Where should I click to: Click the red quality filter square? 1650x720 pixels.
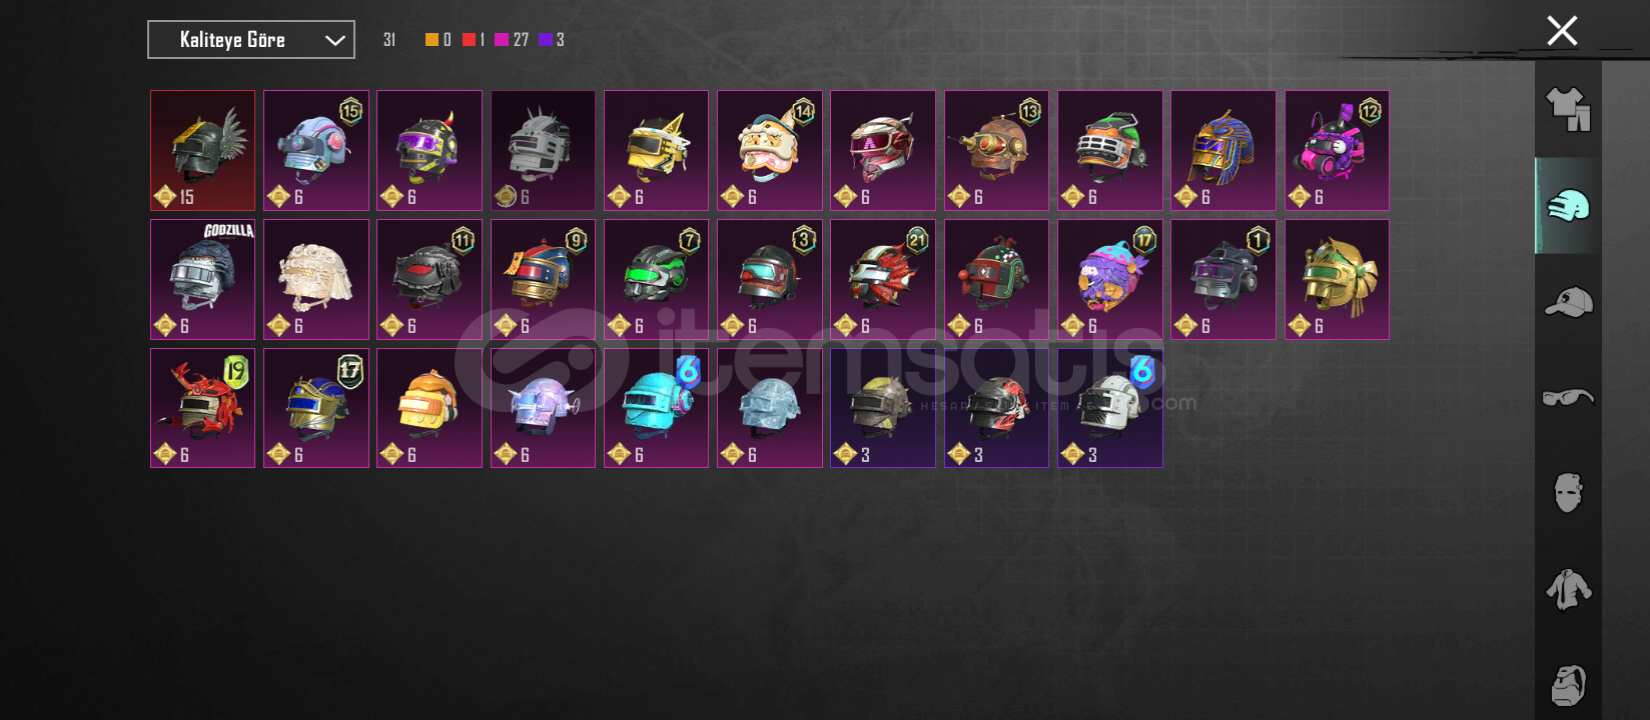468,40
